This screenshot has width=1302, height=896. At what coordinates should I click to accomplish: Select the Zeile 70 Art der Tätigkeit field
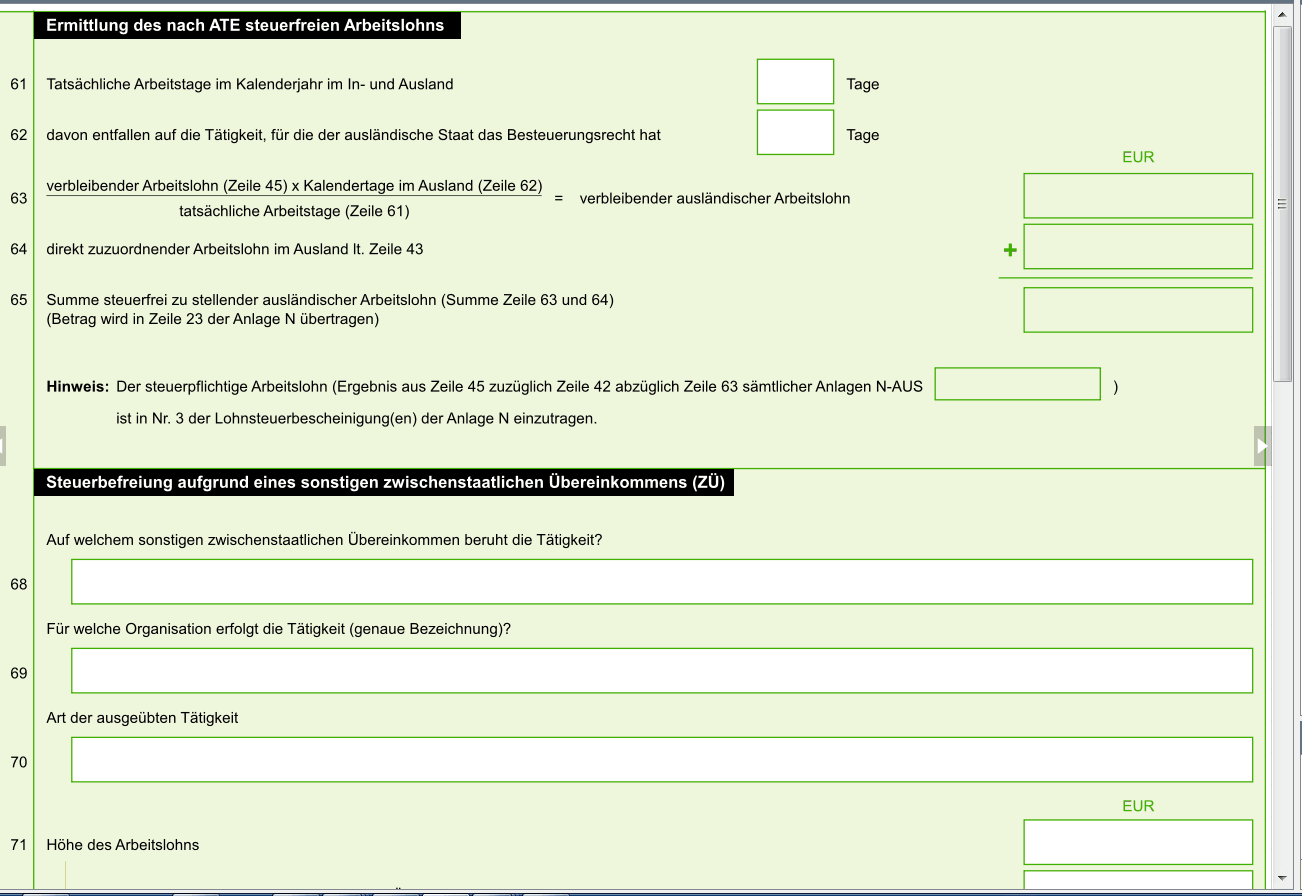662,760
